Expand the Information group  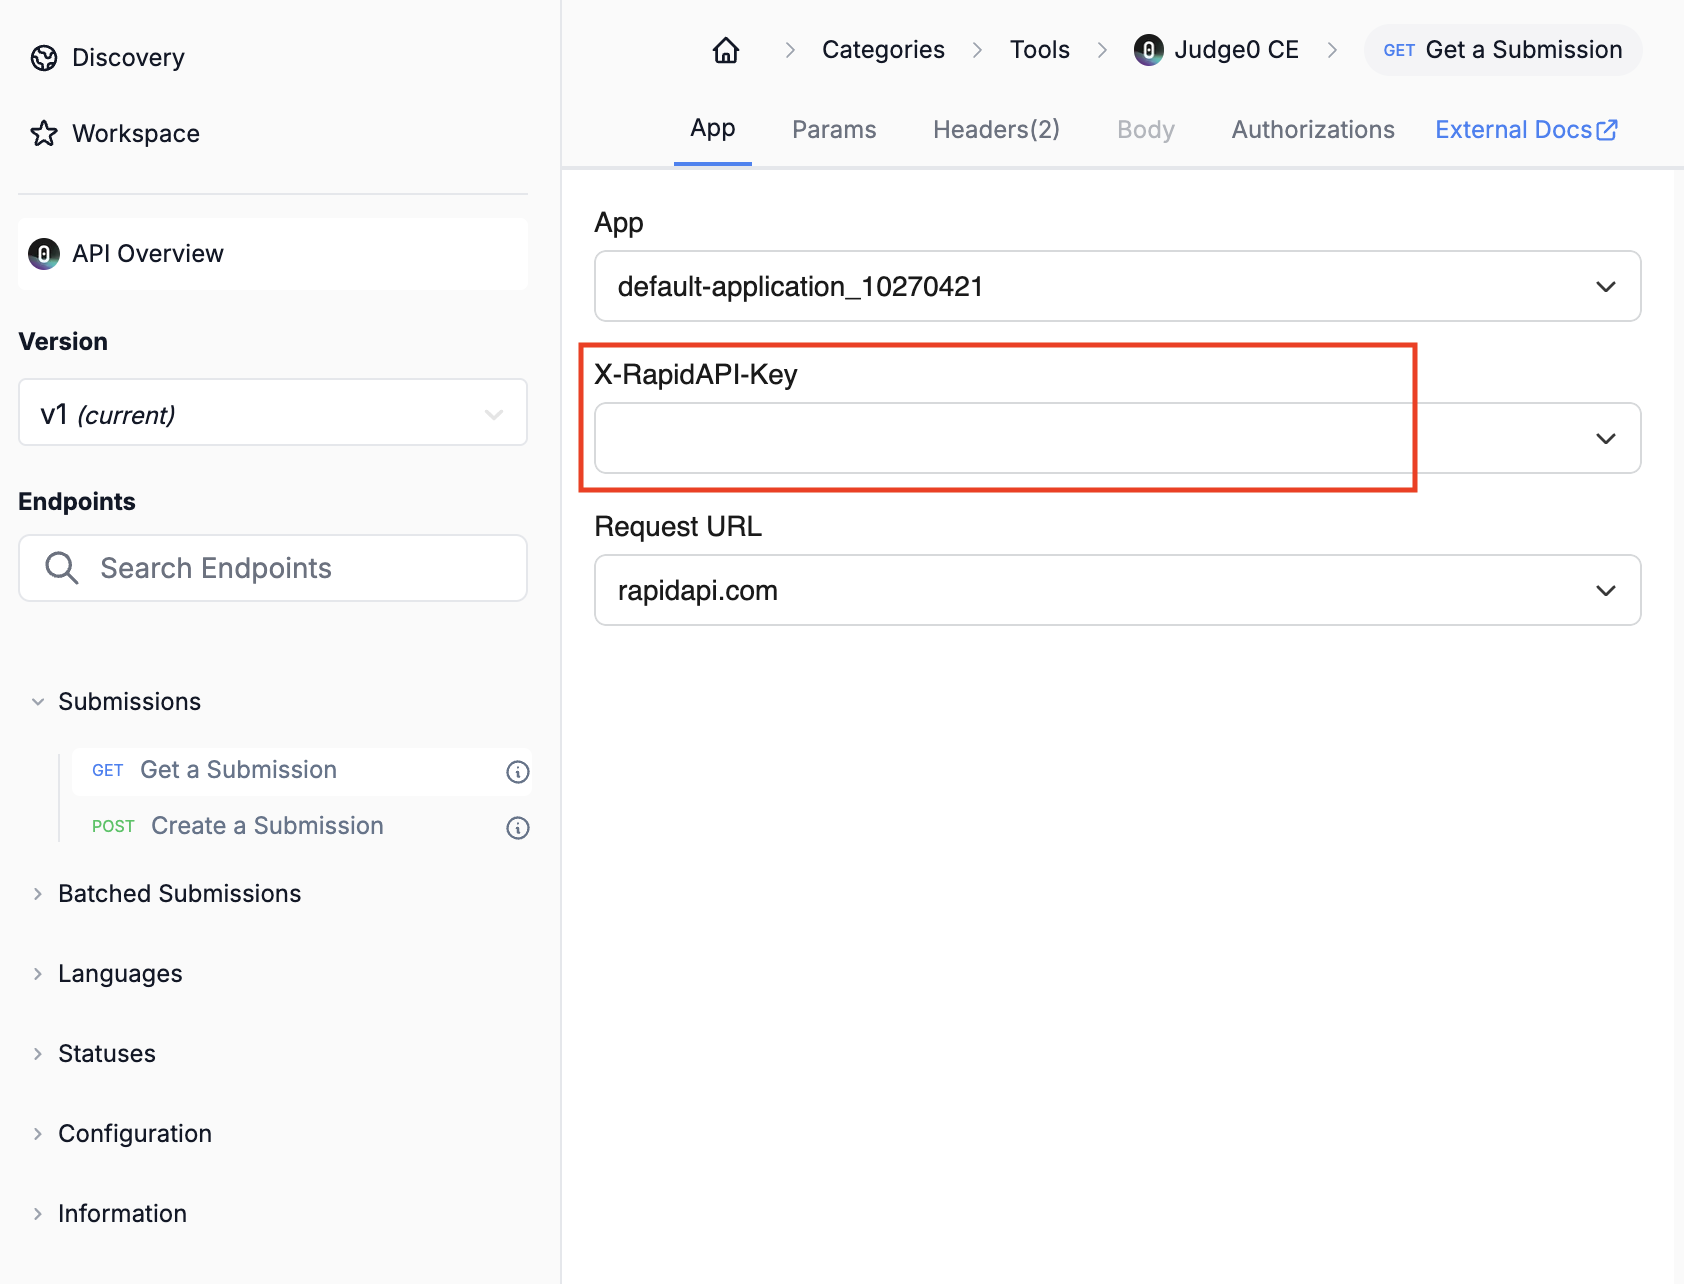tap(38, 1214)
